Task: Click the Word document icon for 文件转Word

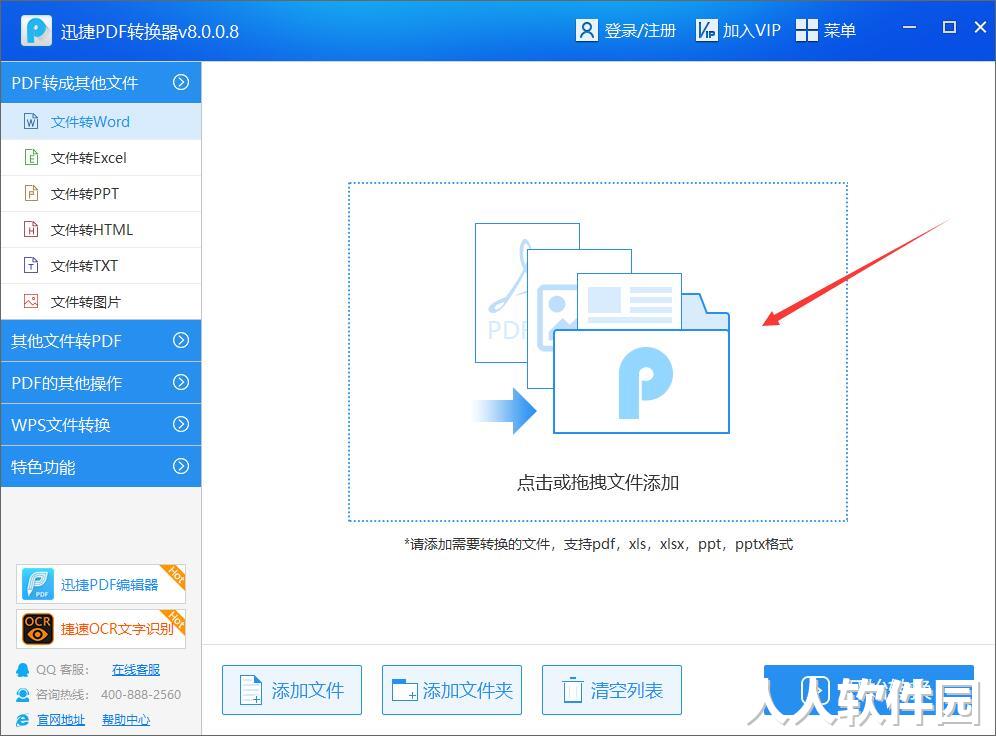Action: (x=31, y=121)
